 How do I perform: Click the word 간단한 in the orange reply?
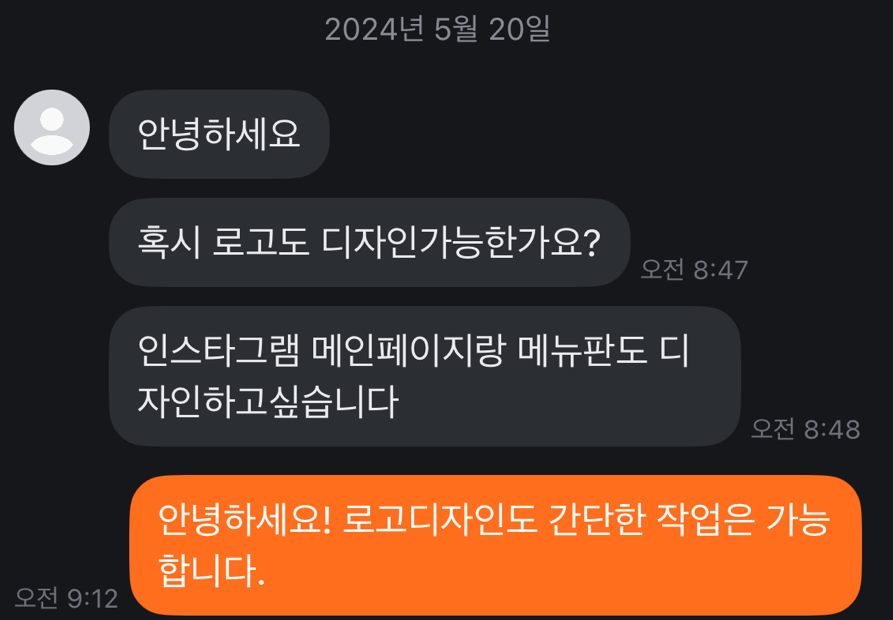point(596,519)
